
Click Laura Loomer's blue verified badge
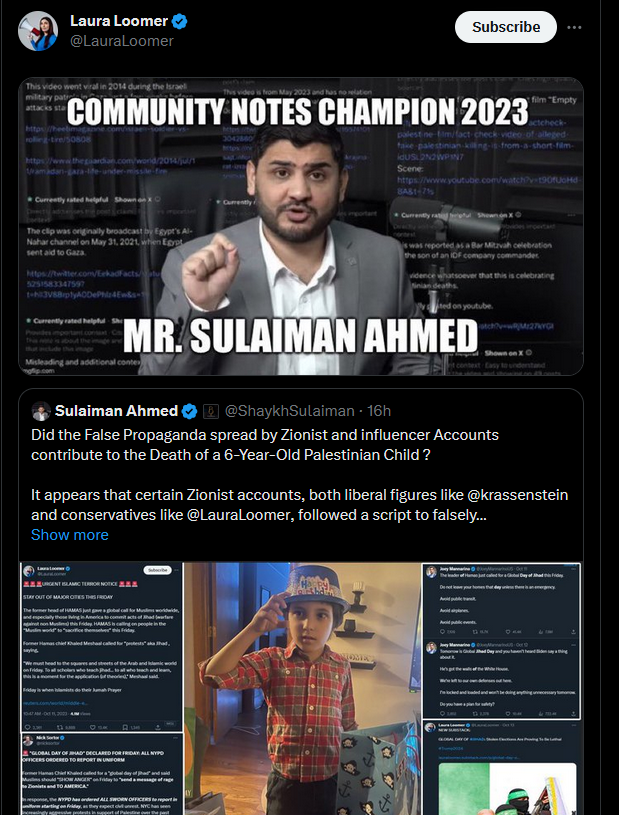pos(180,21)
